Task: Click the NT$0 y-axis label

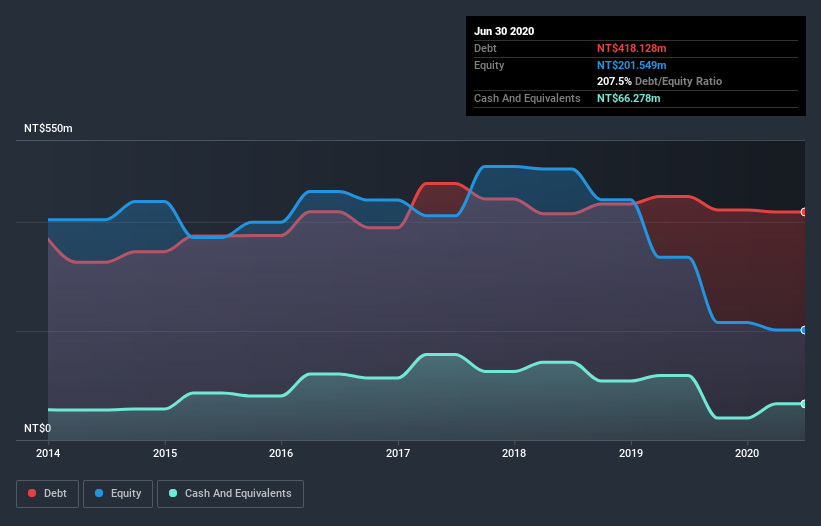Action: pyautogui.click(x=38, y=428)
